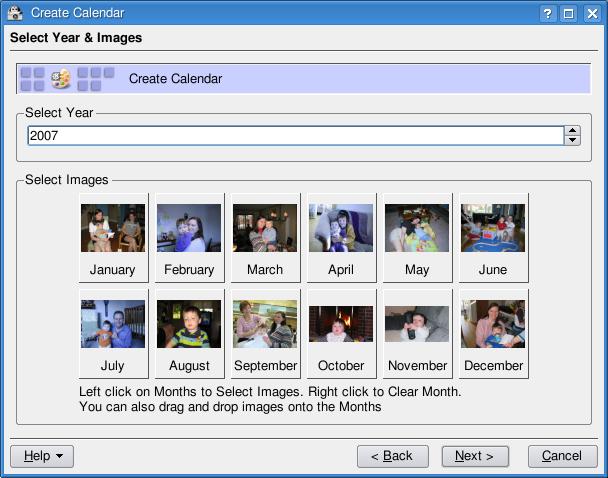Click the title bar help question mark
This screenshot has height=478, width=608.
(x=548, y=13)
